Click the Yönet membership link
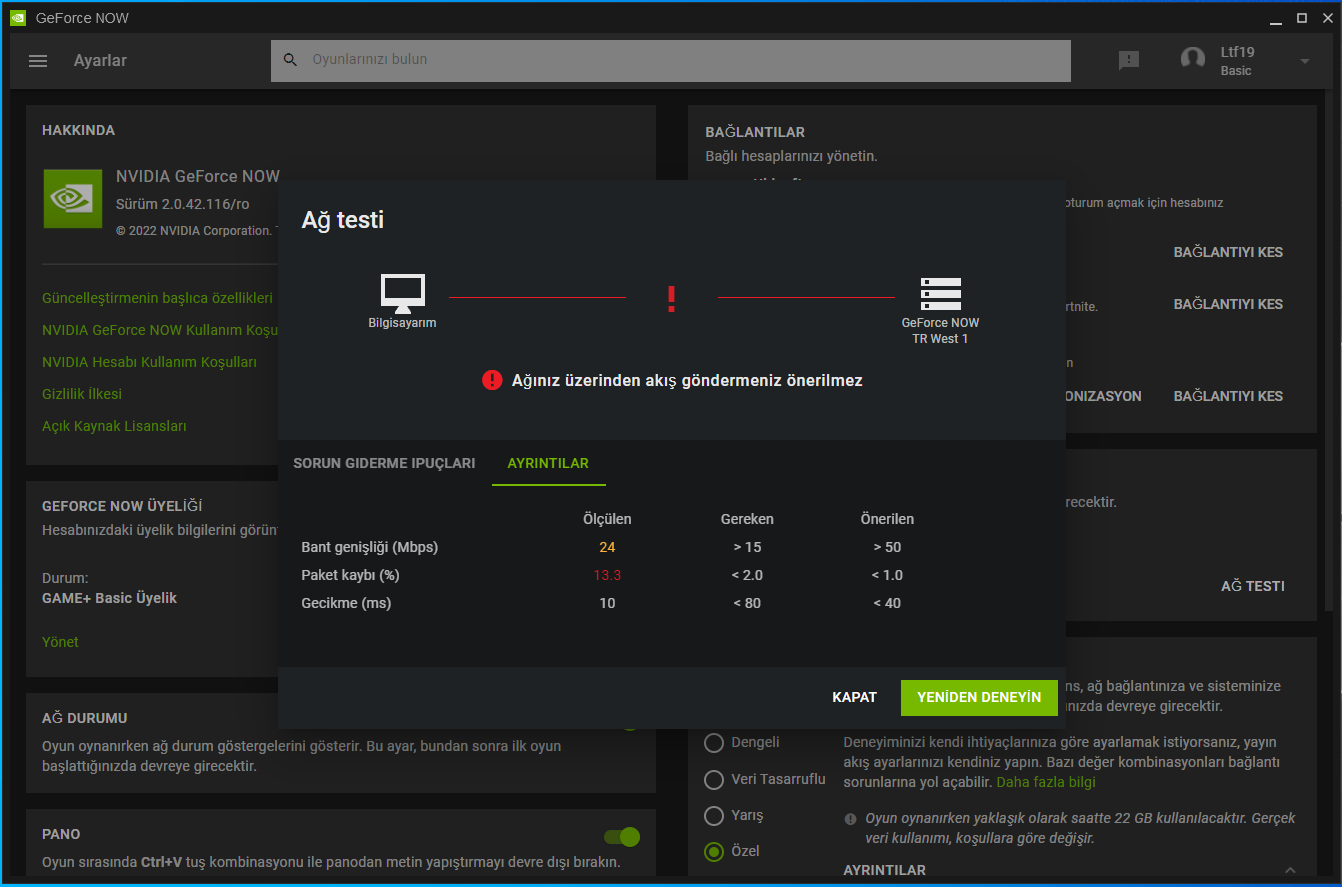The width and height of the screenshot is (1342, 887). (60, 642)
